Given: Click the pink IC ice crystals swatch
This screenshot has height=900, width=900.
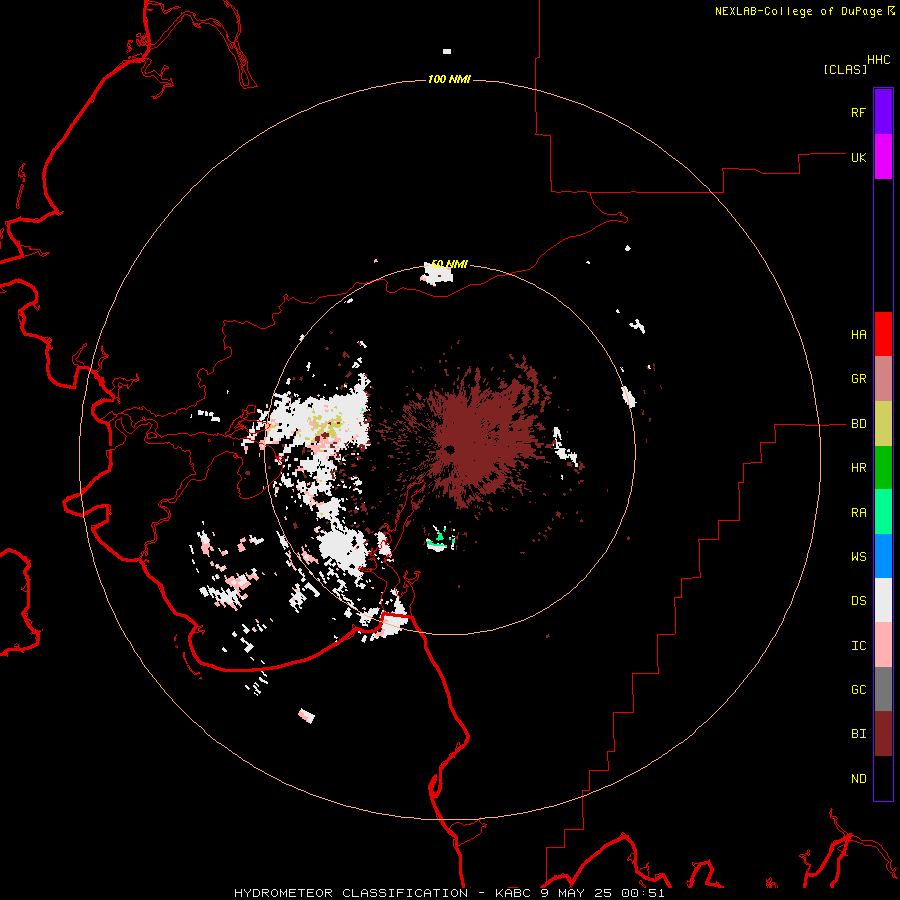Looking at the screenshot, I should point(883,645).
